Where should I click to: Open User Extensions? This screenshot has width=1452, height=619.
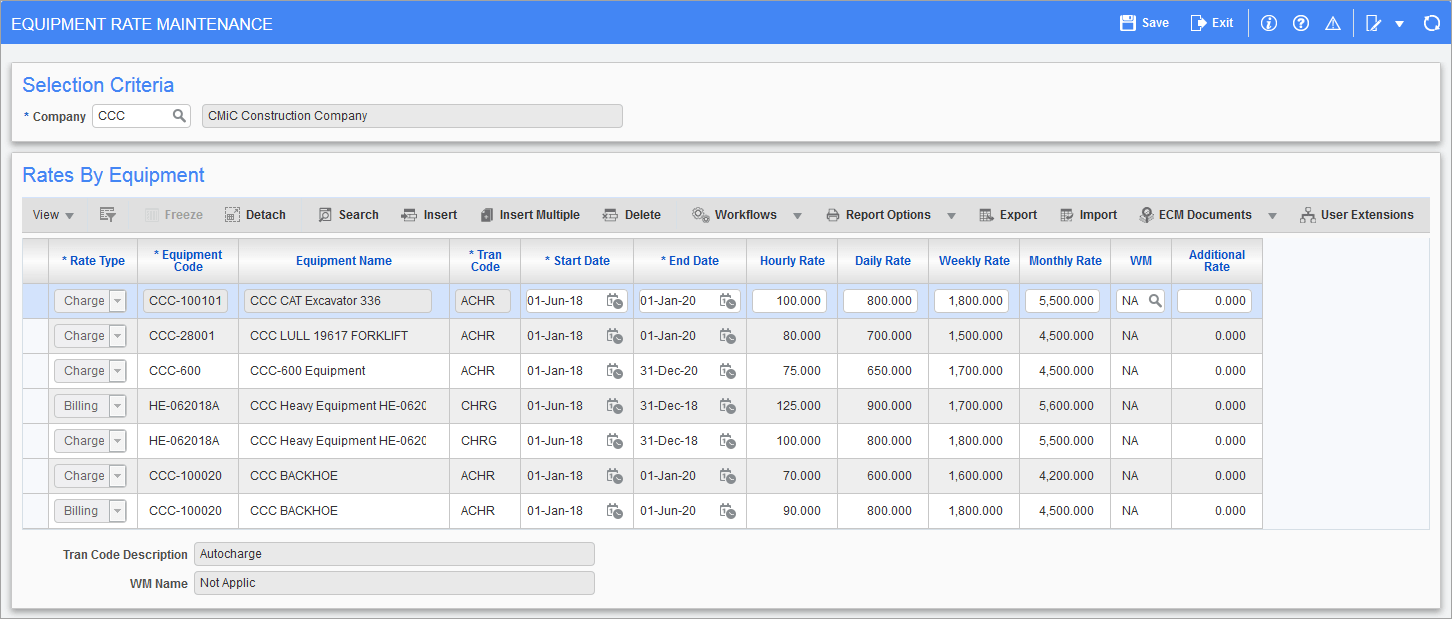click(x=1356, y=215)
